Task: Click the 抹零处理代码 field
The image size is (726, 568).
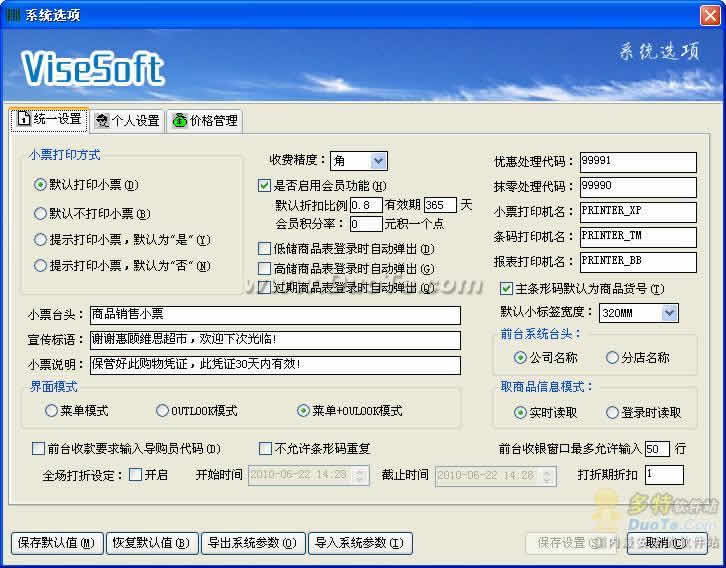Action: point(638,187)
